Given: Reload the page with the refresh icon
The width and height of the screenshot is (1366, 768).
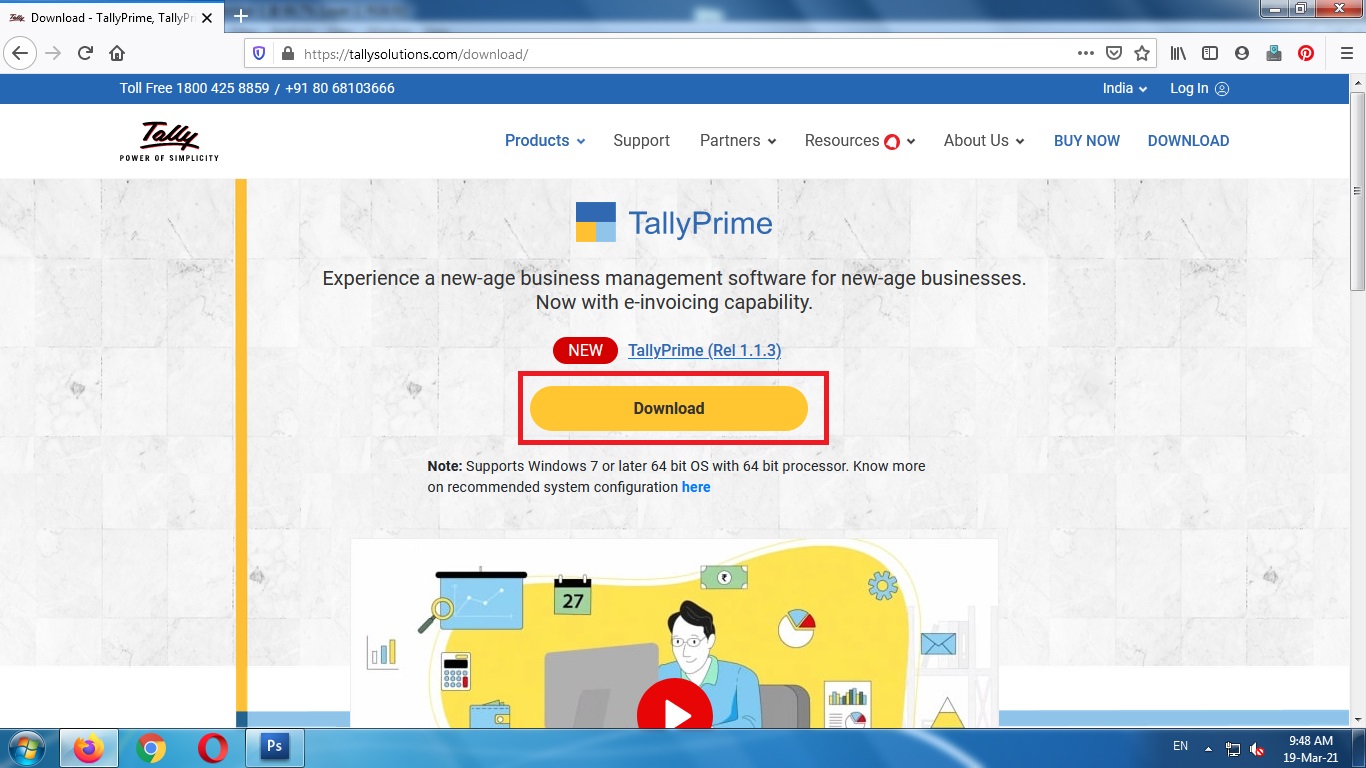Looking at the screenshot, I should coord(85,53).
